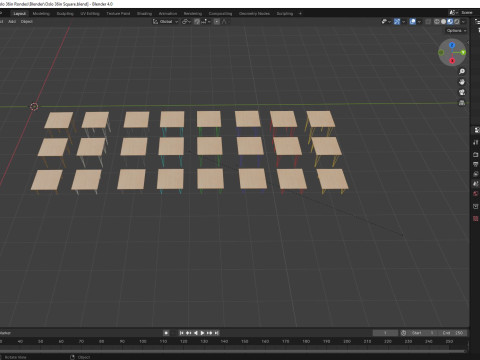
Task: Click the pan view hand icon
Action: pyautogui.click(x=462, y=82)
